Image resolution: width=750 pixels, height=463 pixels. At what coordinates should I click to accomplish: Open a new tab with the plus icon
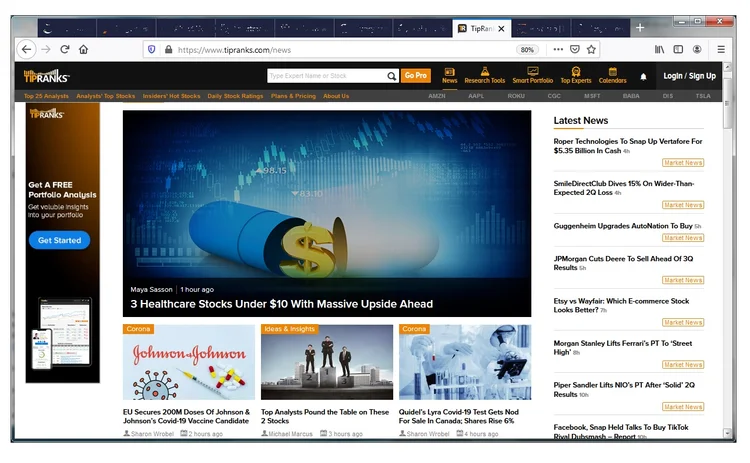coord(640,28)
